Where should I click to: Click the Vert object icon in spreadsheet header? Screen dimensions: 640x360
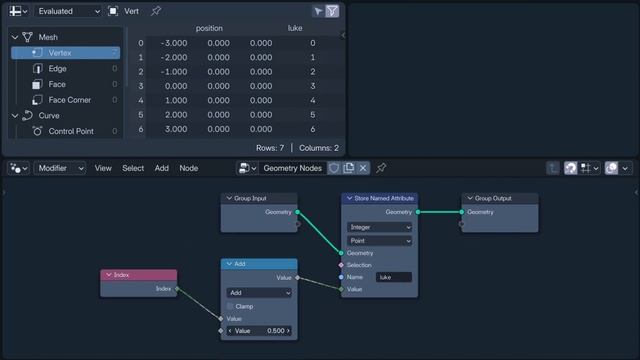[x=113, y=11]
